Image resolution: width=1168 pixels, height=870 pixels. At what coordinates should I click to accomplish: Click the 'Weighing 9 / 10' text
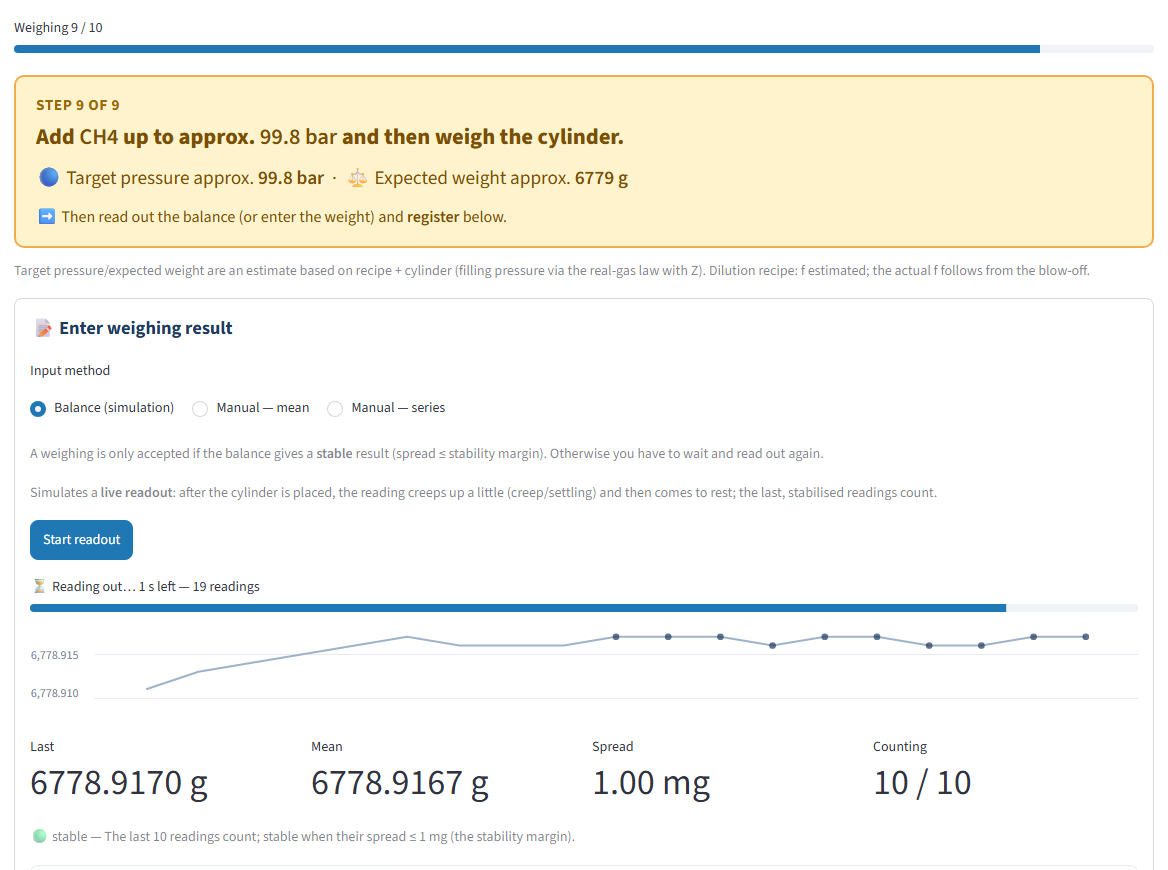(58, 28)
